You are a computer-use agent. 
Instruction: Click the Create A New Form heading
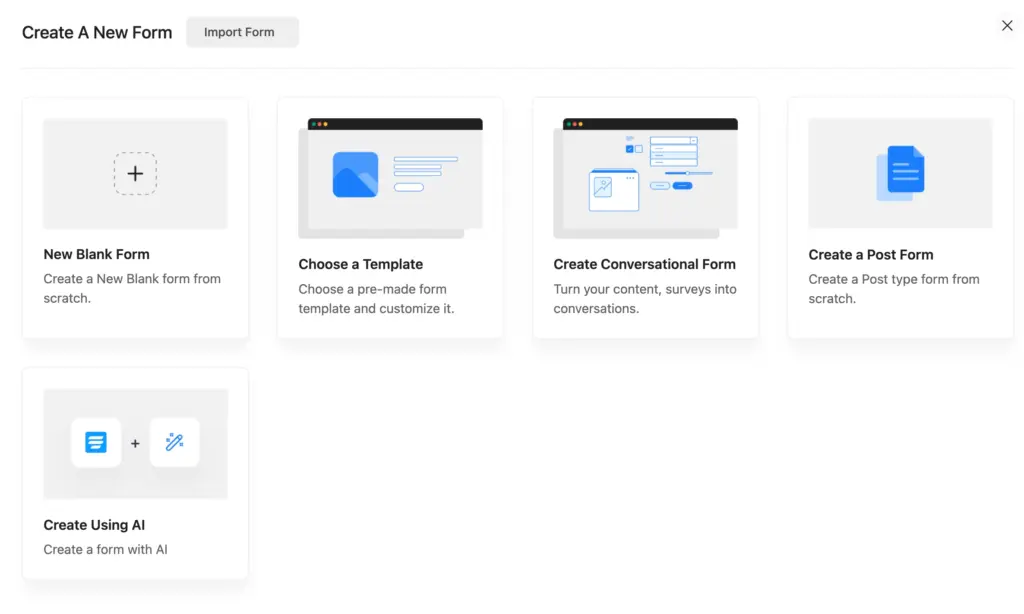point(96,32)
